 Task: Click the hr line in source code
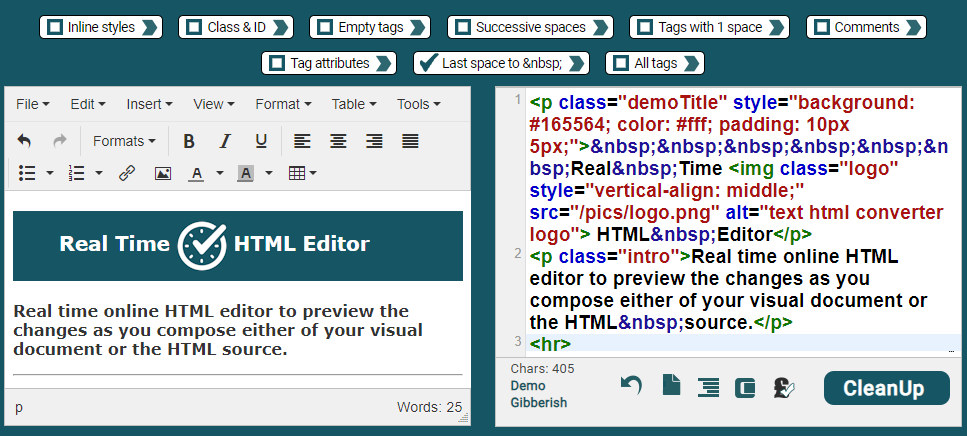[550, 343]
